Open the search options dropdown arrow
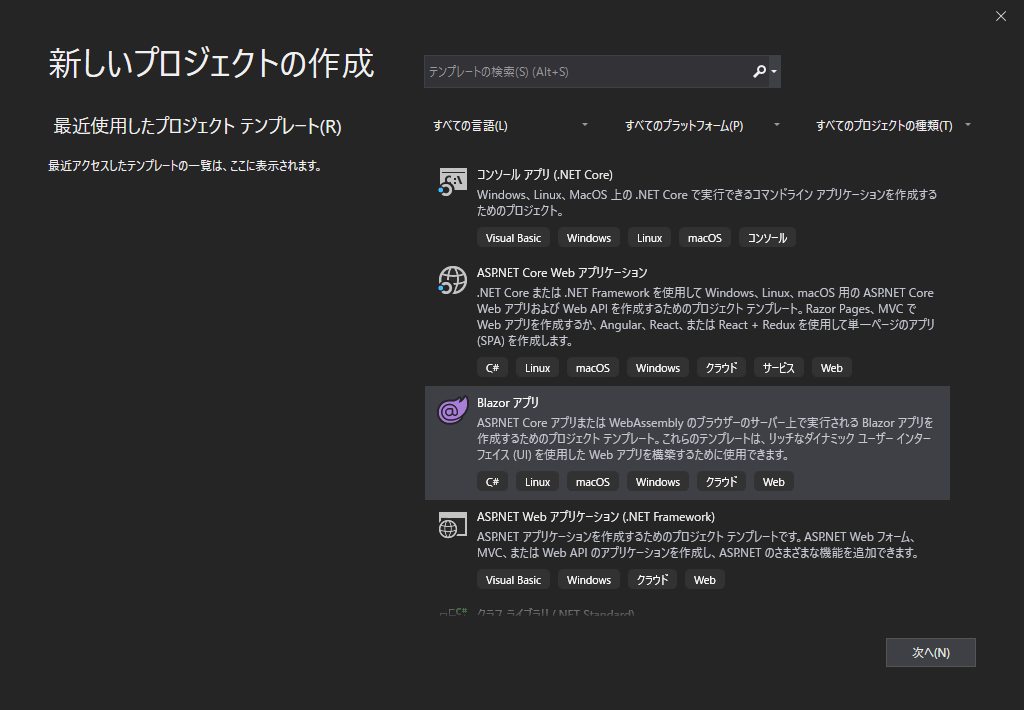This screenshot has width=1024, height=710. pyautogui.click(x=774, y=71)
